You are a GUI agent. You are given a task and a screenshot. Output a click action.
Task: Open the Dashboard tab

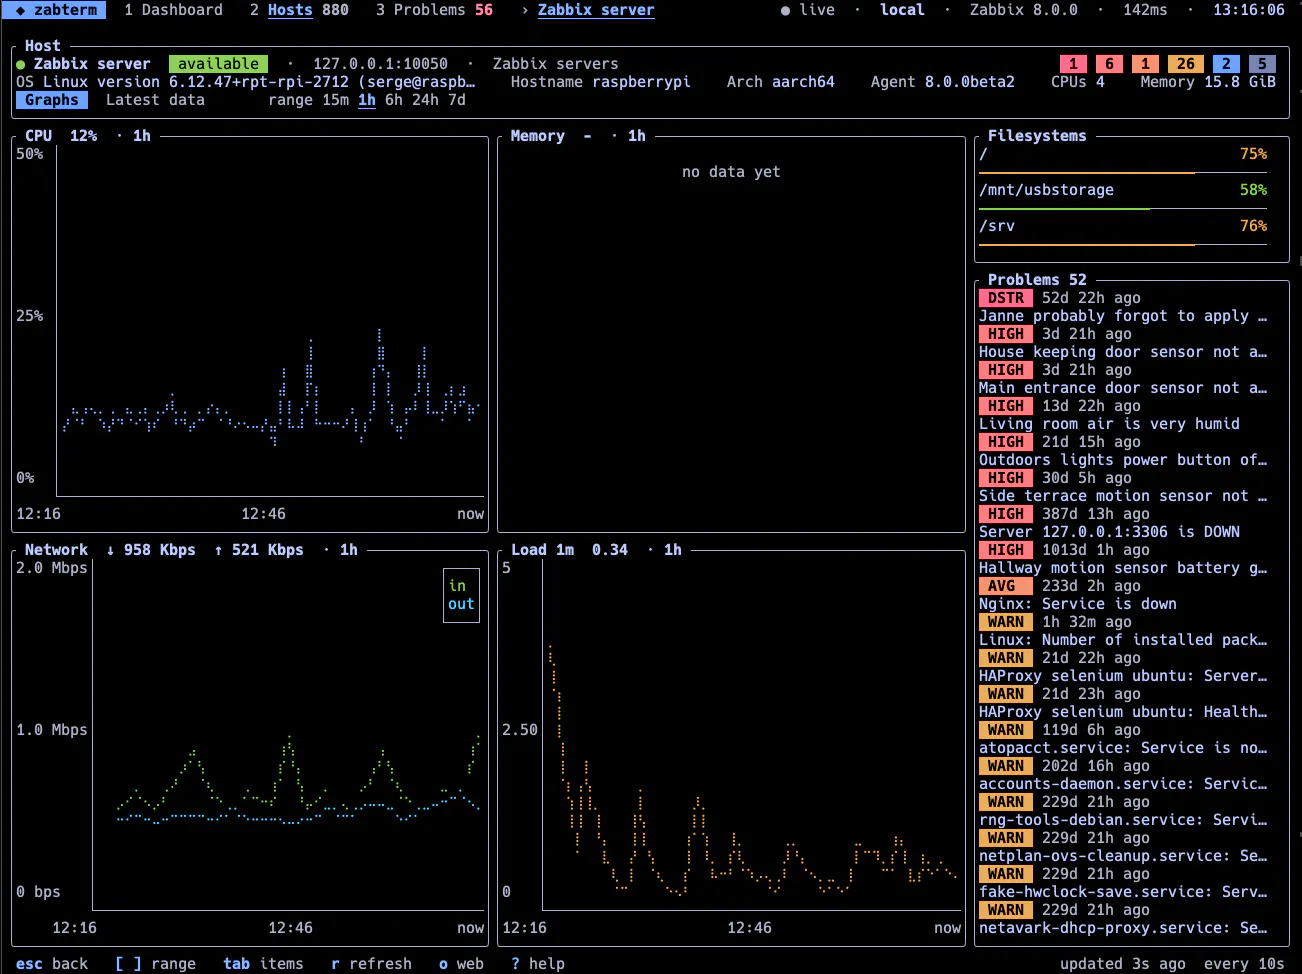click(x=173, y=10)
